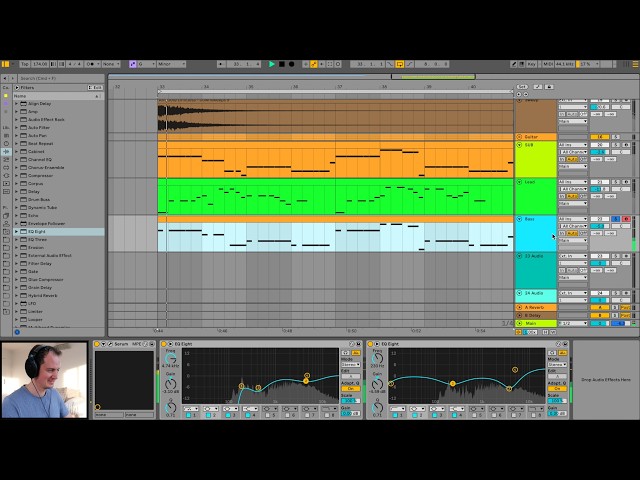
Task: Click the yellow hamburger icon at top right
Action: (635, 64)
